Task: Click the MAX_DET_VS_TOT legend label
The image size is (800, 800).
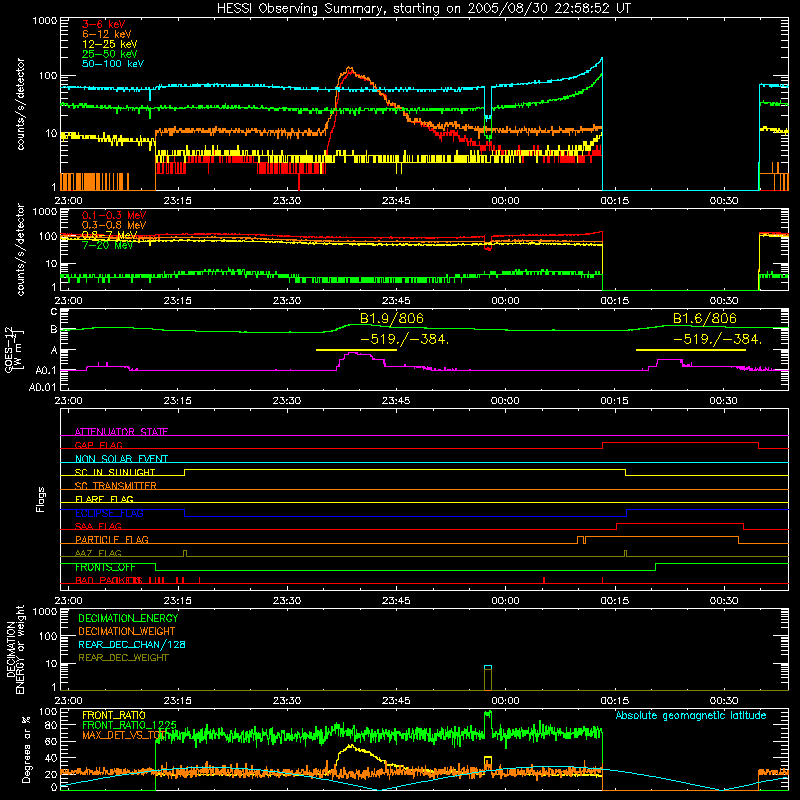Action: tap(124, 735)
